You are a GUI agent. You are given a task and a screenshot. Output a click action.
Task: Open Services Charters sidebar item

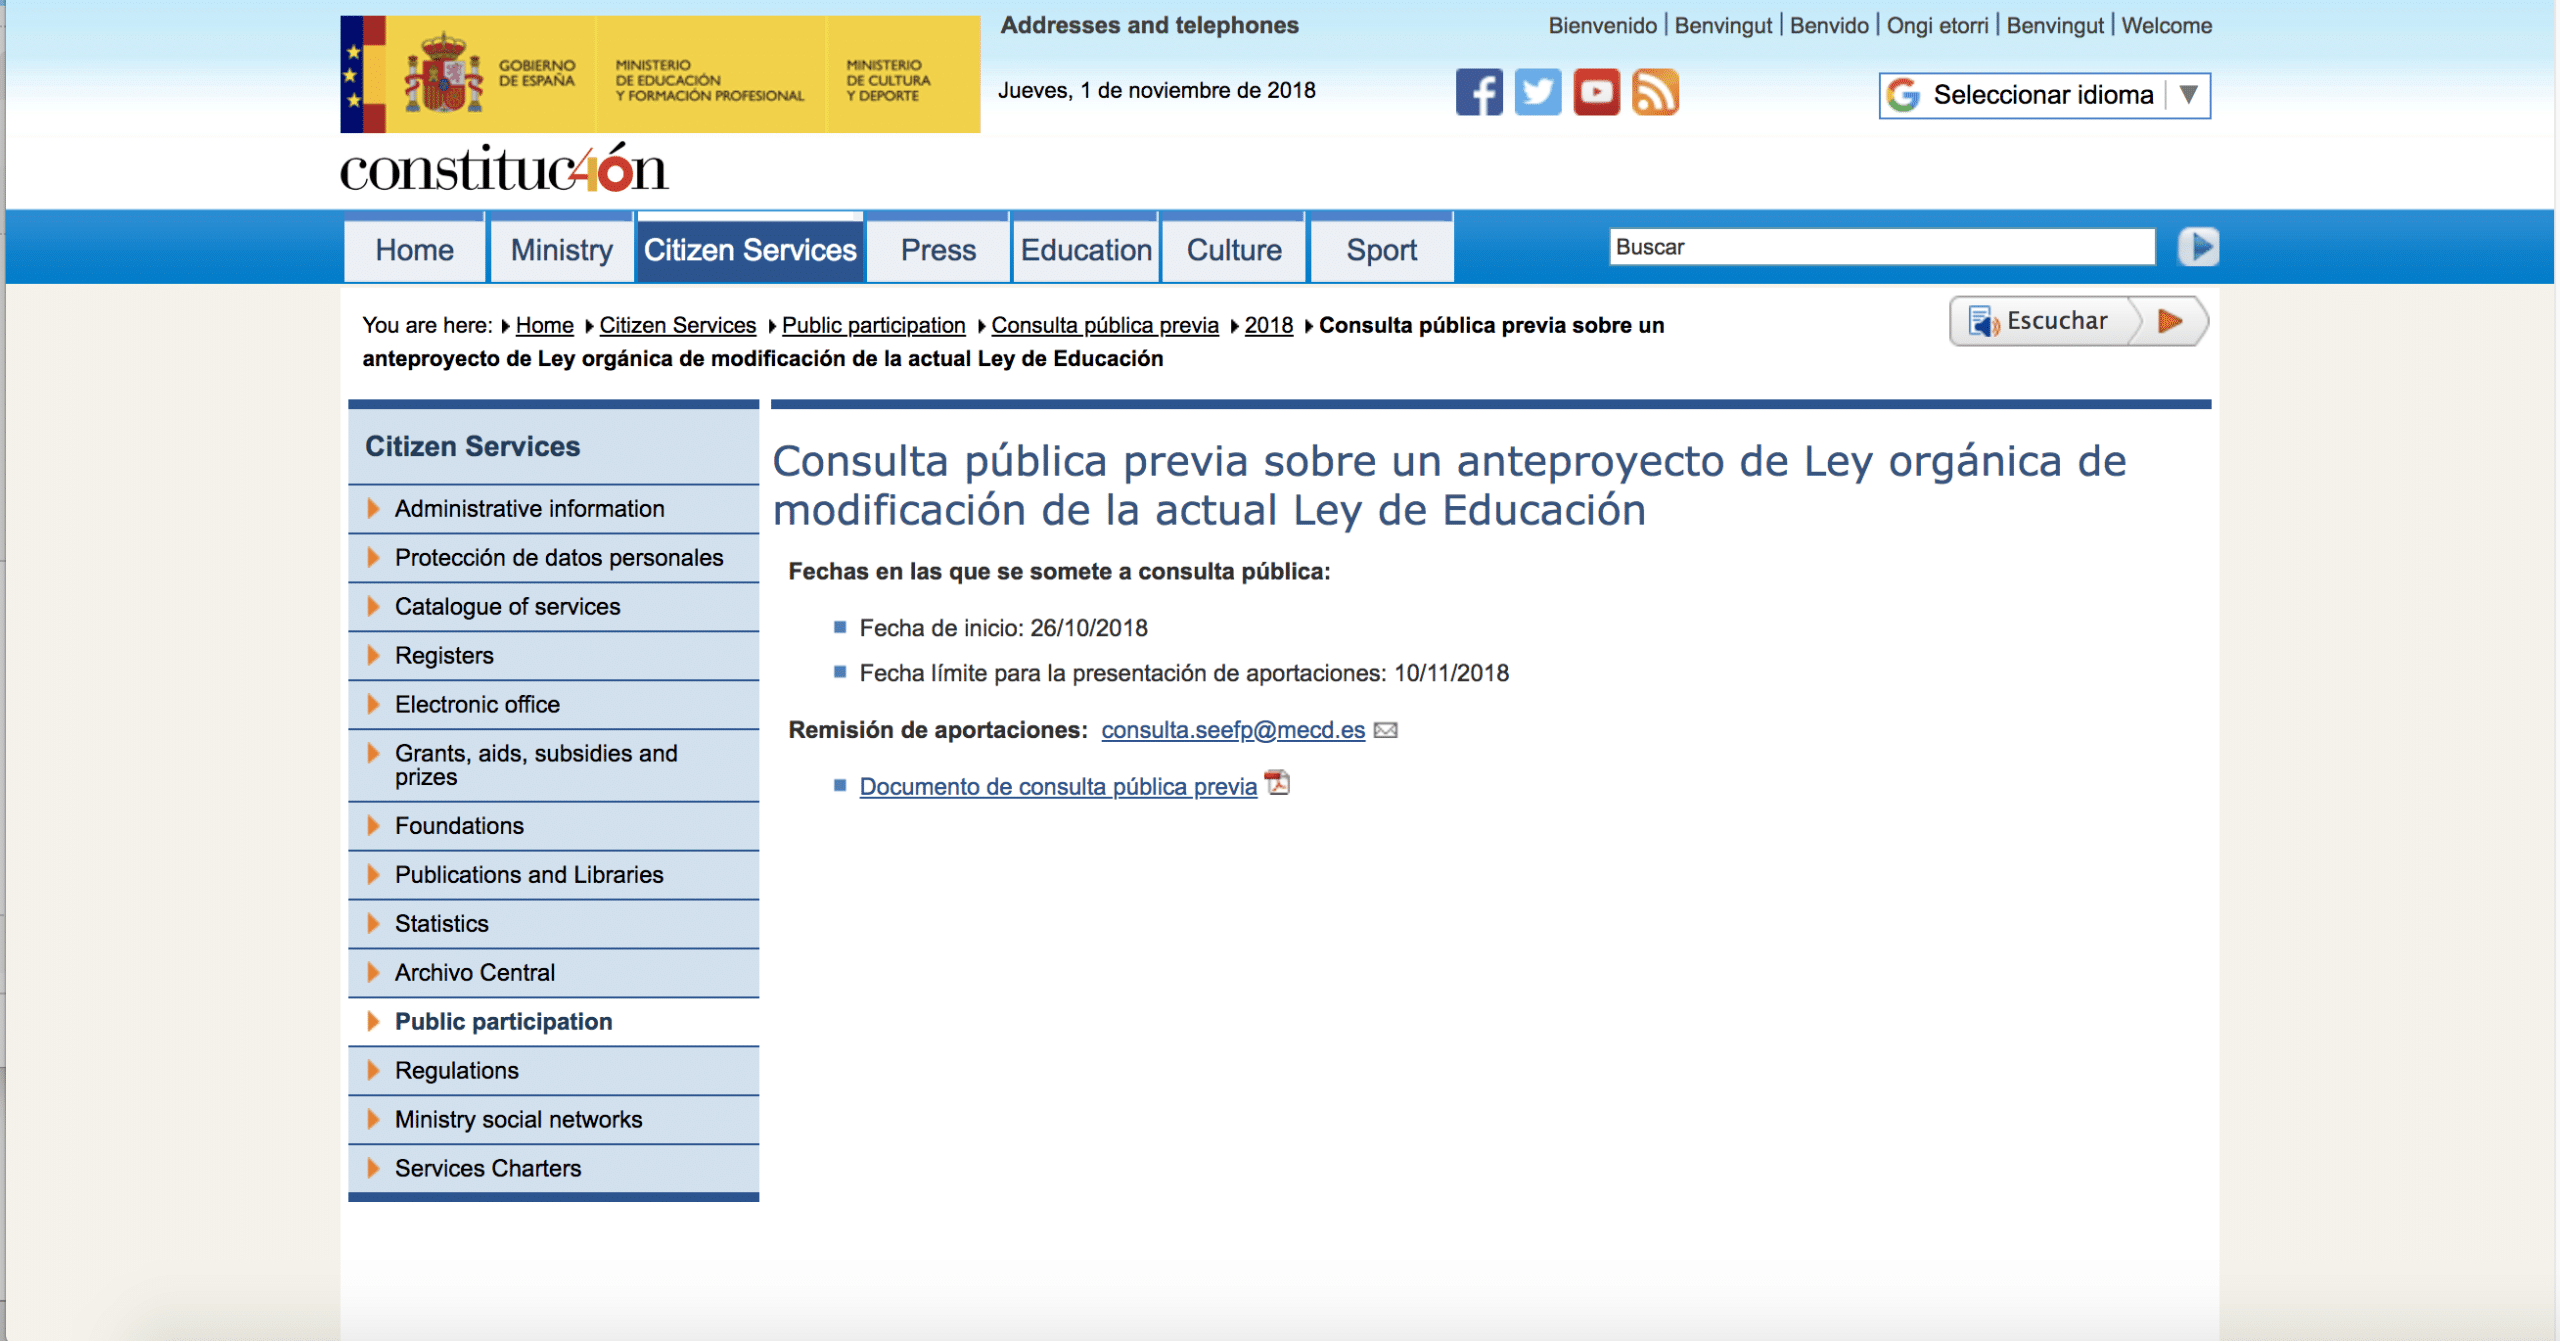coord(553,1169)
